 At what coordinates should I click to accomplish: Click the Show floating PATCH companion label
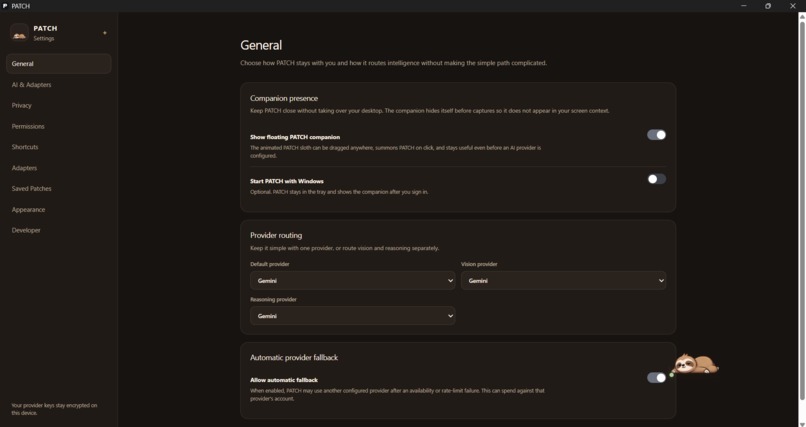coord(295,137)
